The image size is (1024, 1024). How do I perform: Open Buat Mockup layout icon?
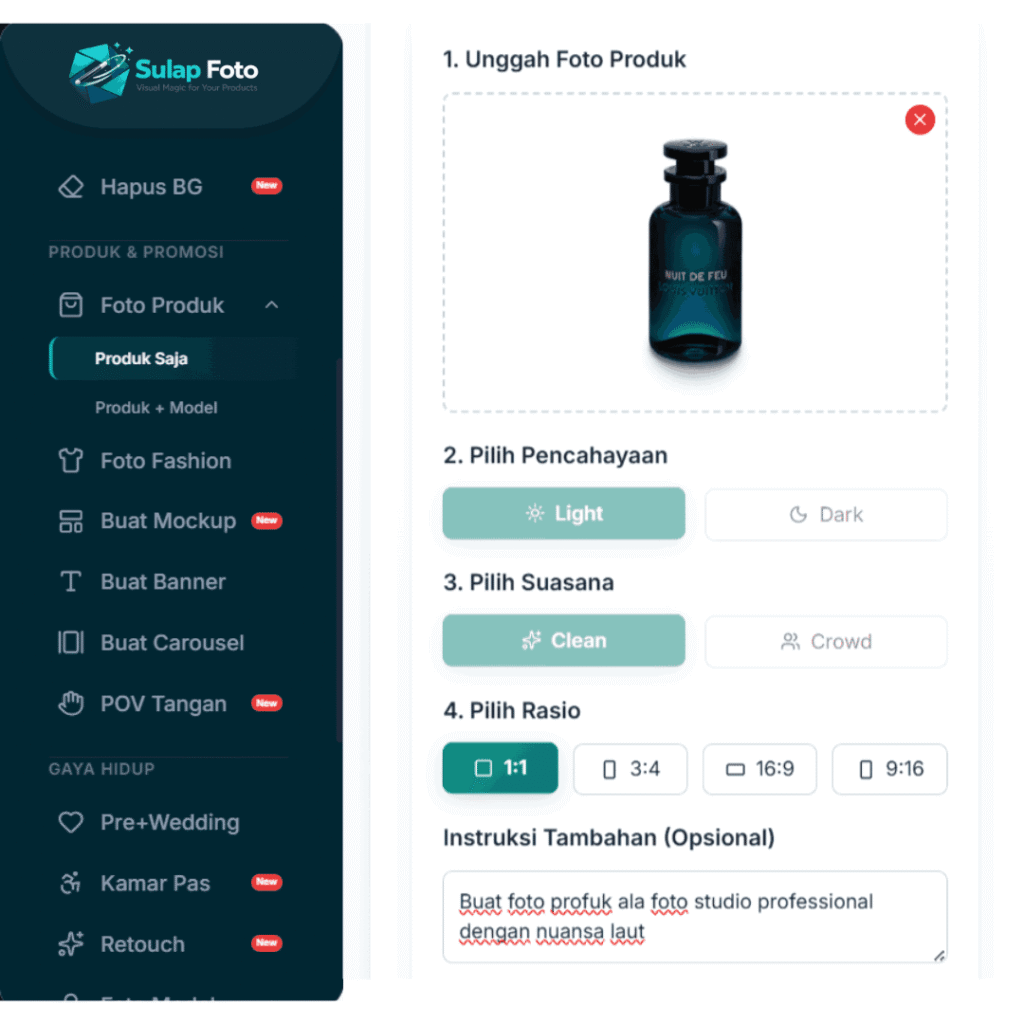pos(71,521)
